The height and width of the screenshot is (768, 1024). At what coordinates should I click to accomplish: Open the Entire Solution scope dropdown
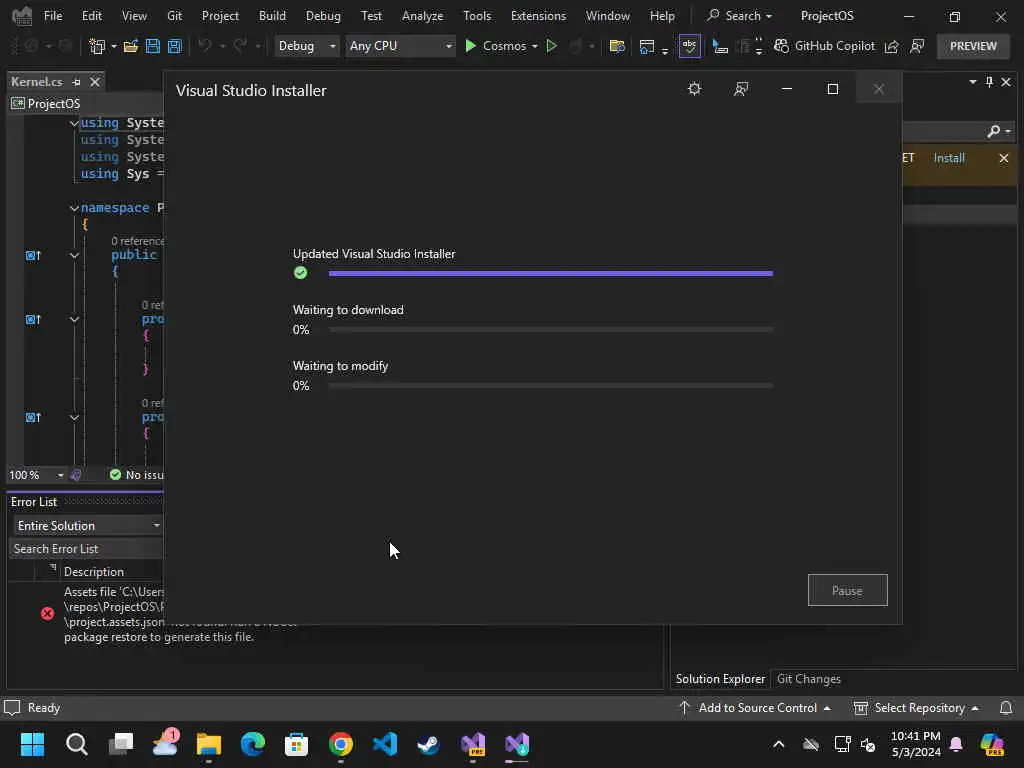[88, 526]
